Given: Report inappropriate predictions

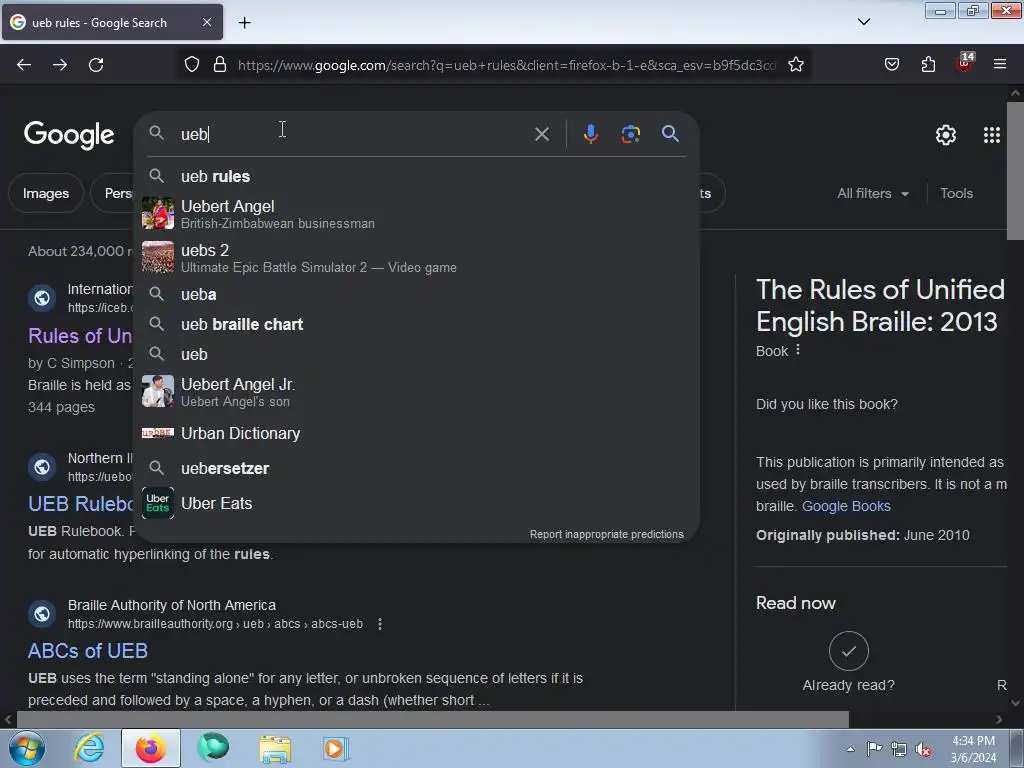Looking at the screenshot, I should 607,534.
